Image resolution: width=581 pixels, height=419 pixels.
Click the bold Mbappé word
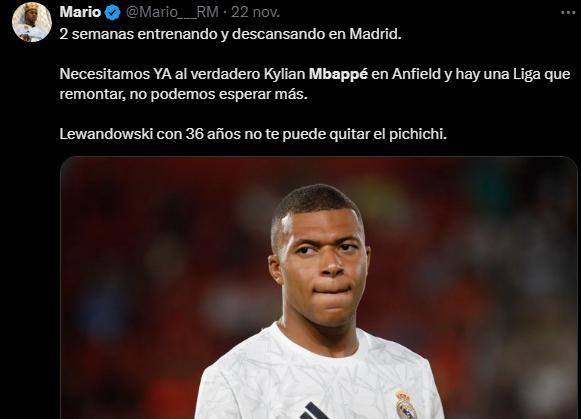point(338,74)
